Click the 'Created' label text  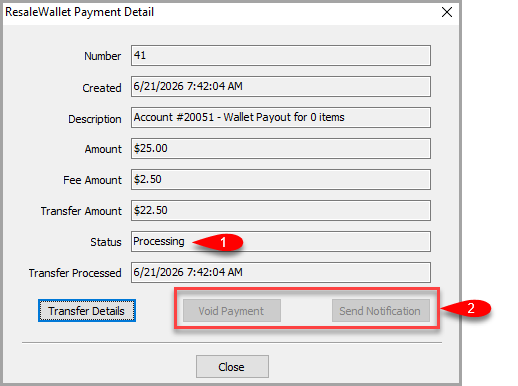click(x=102, y=88)
